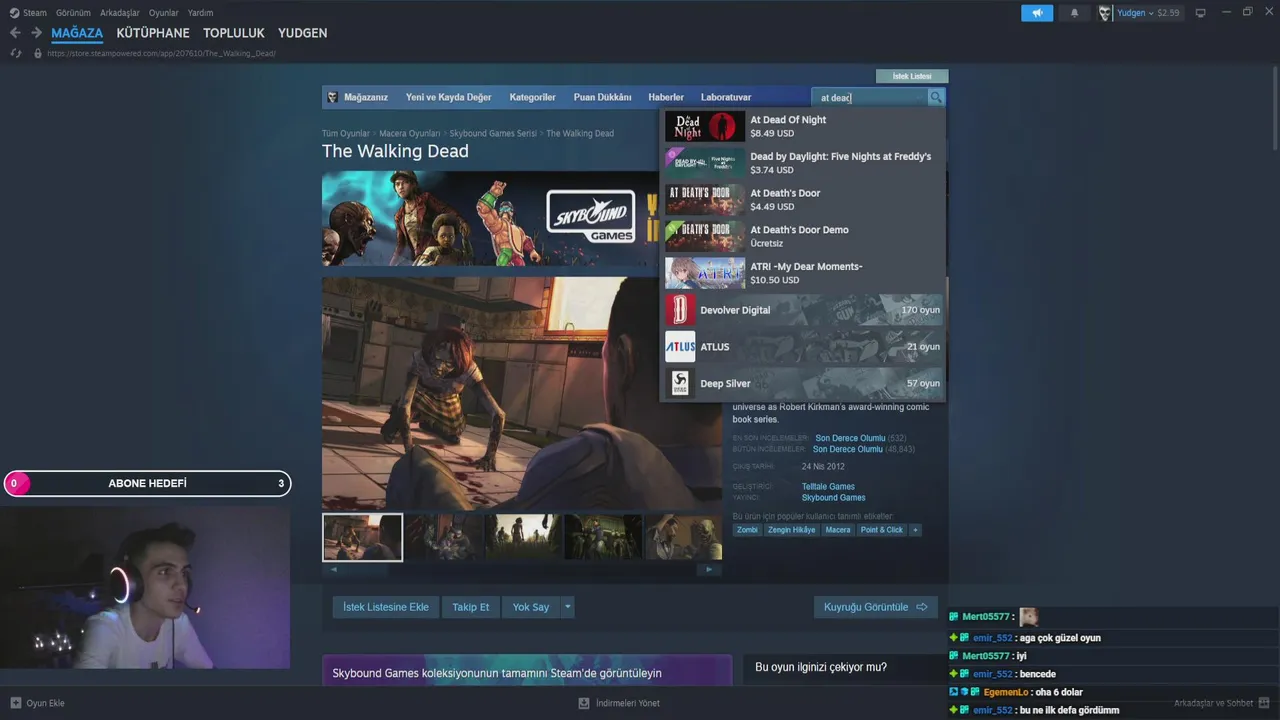Click the Skybound Games publisher link
Screen dimensions: 1280x720
coord(833,497)
